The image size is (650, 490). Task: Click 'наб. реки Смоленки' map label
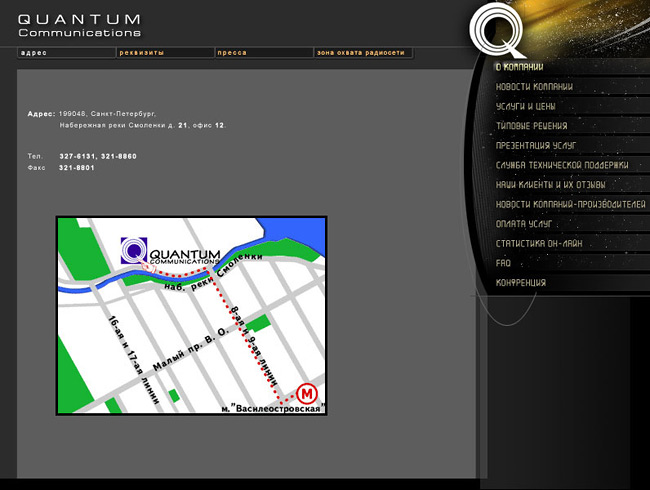tap(213, 271)
